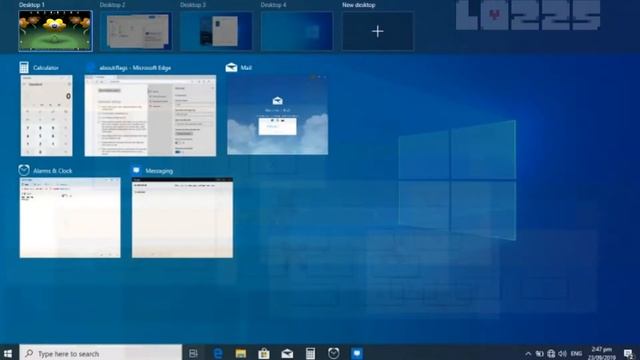Open Mail from the taskbar
The height and width of the screenshot is (360, 640).
[287, 353]
